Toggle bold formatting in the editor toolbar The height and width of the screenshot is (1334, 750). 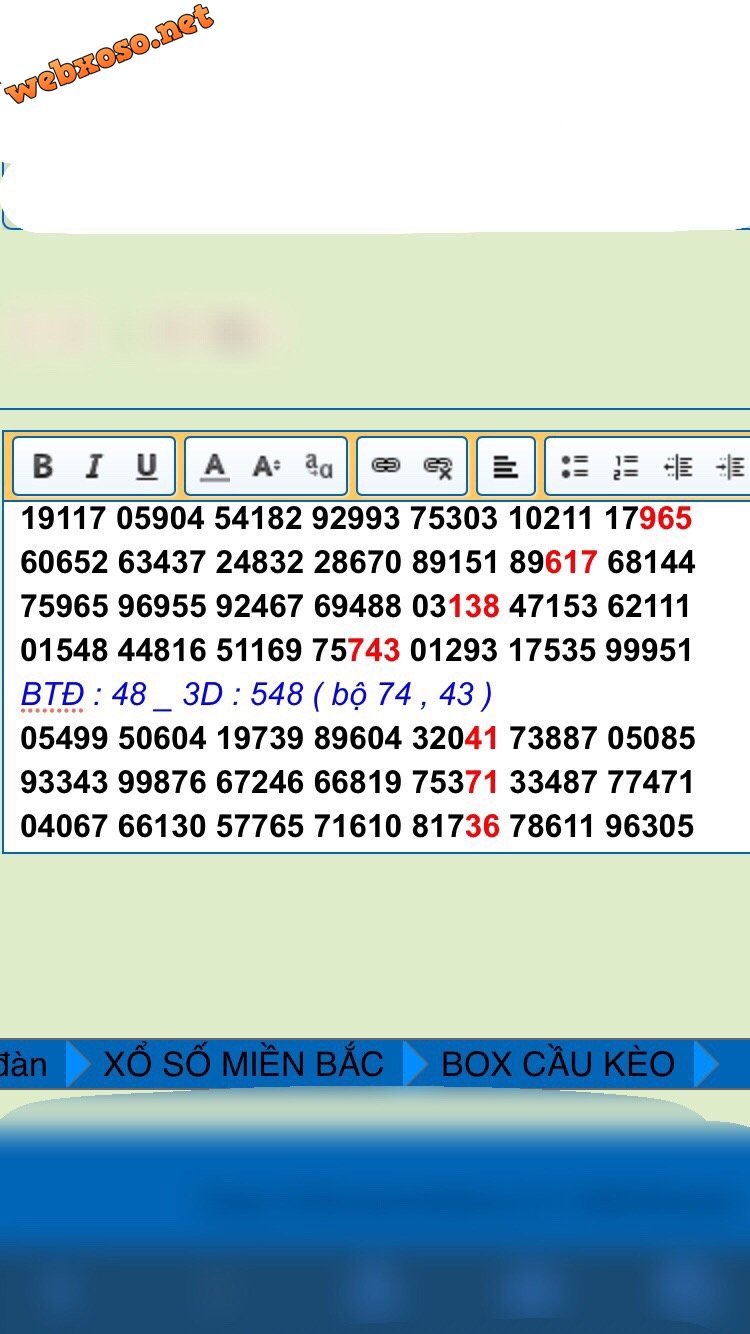(43, 466)
